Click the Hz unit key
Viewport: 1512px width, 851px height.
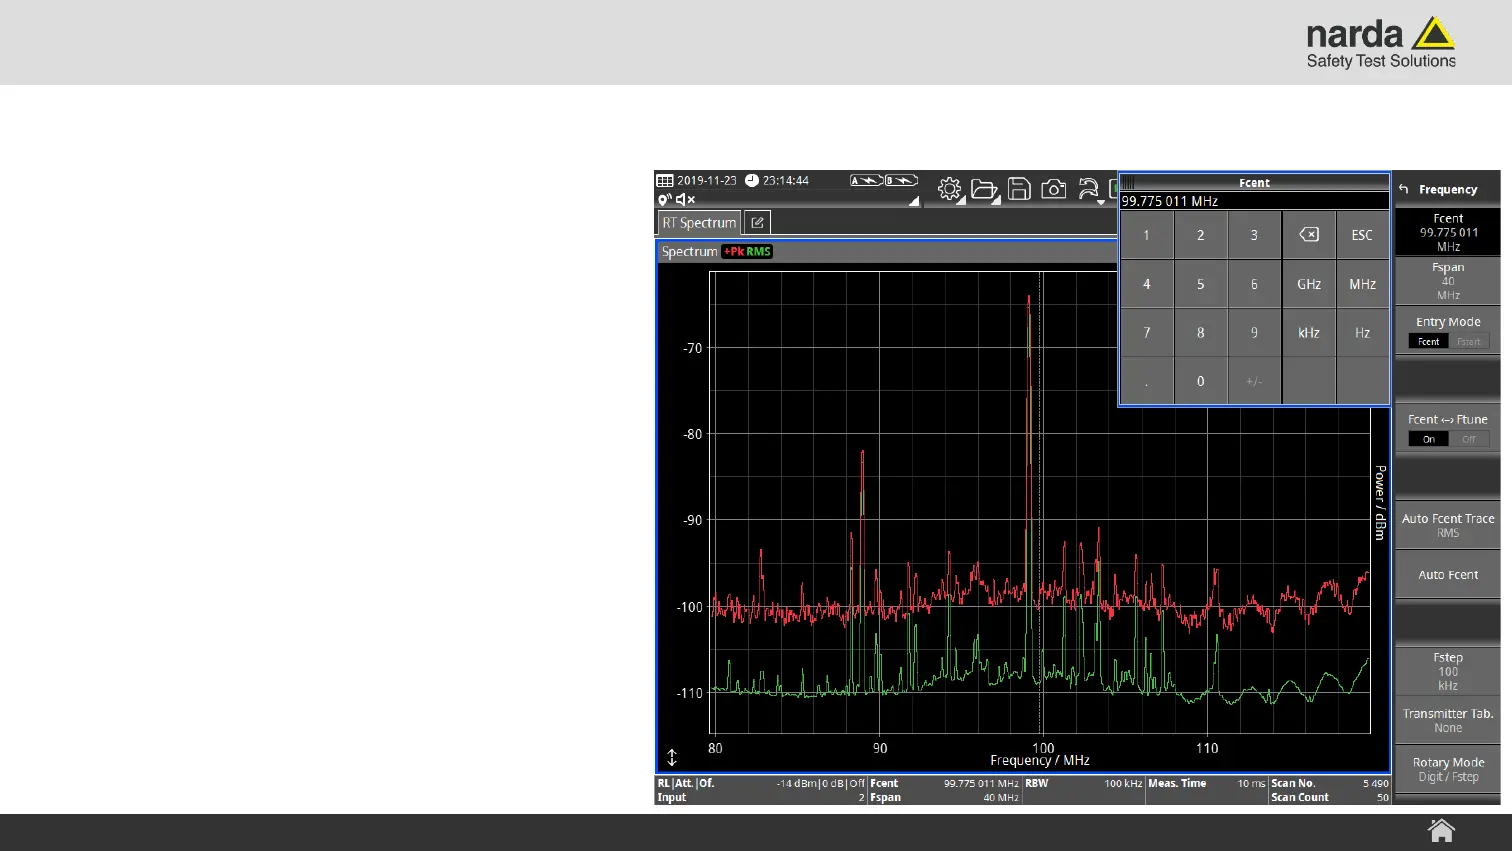click(x=1362, y=333)
